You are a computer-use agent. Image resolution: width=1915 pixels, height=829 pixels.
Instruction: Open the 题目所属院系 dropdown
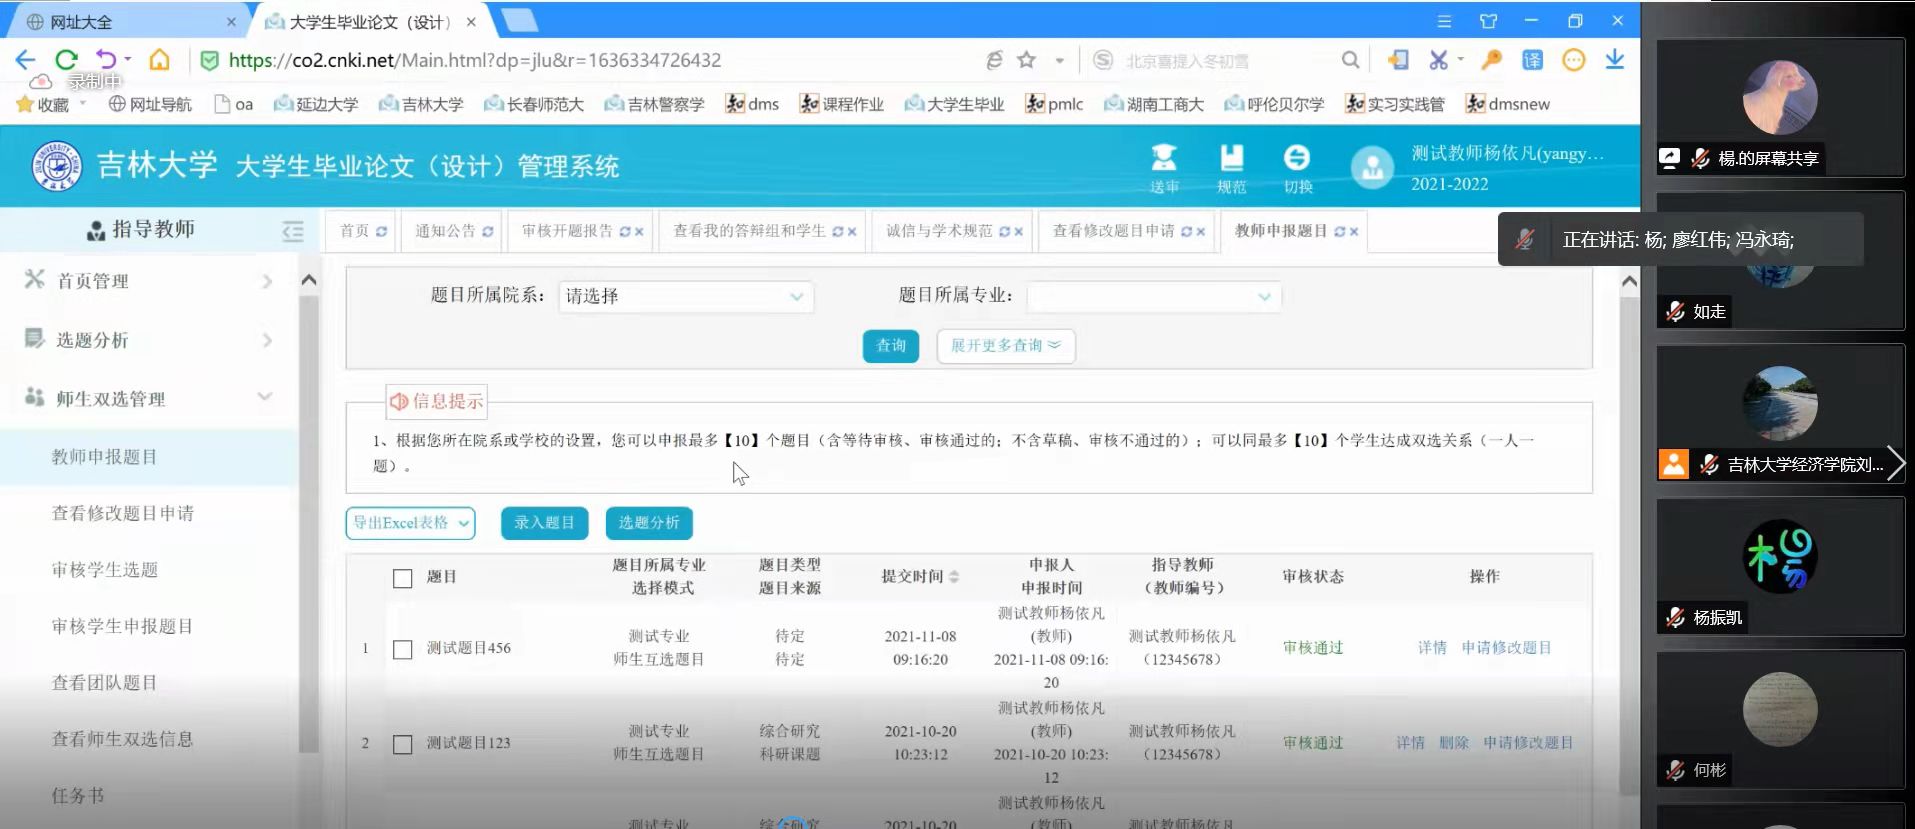point(685,296)
